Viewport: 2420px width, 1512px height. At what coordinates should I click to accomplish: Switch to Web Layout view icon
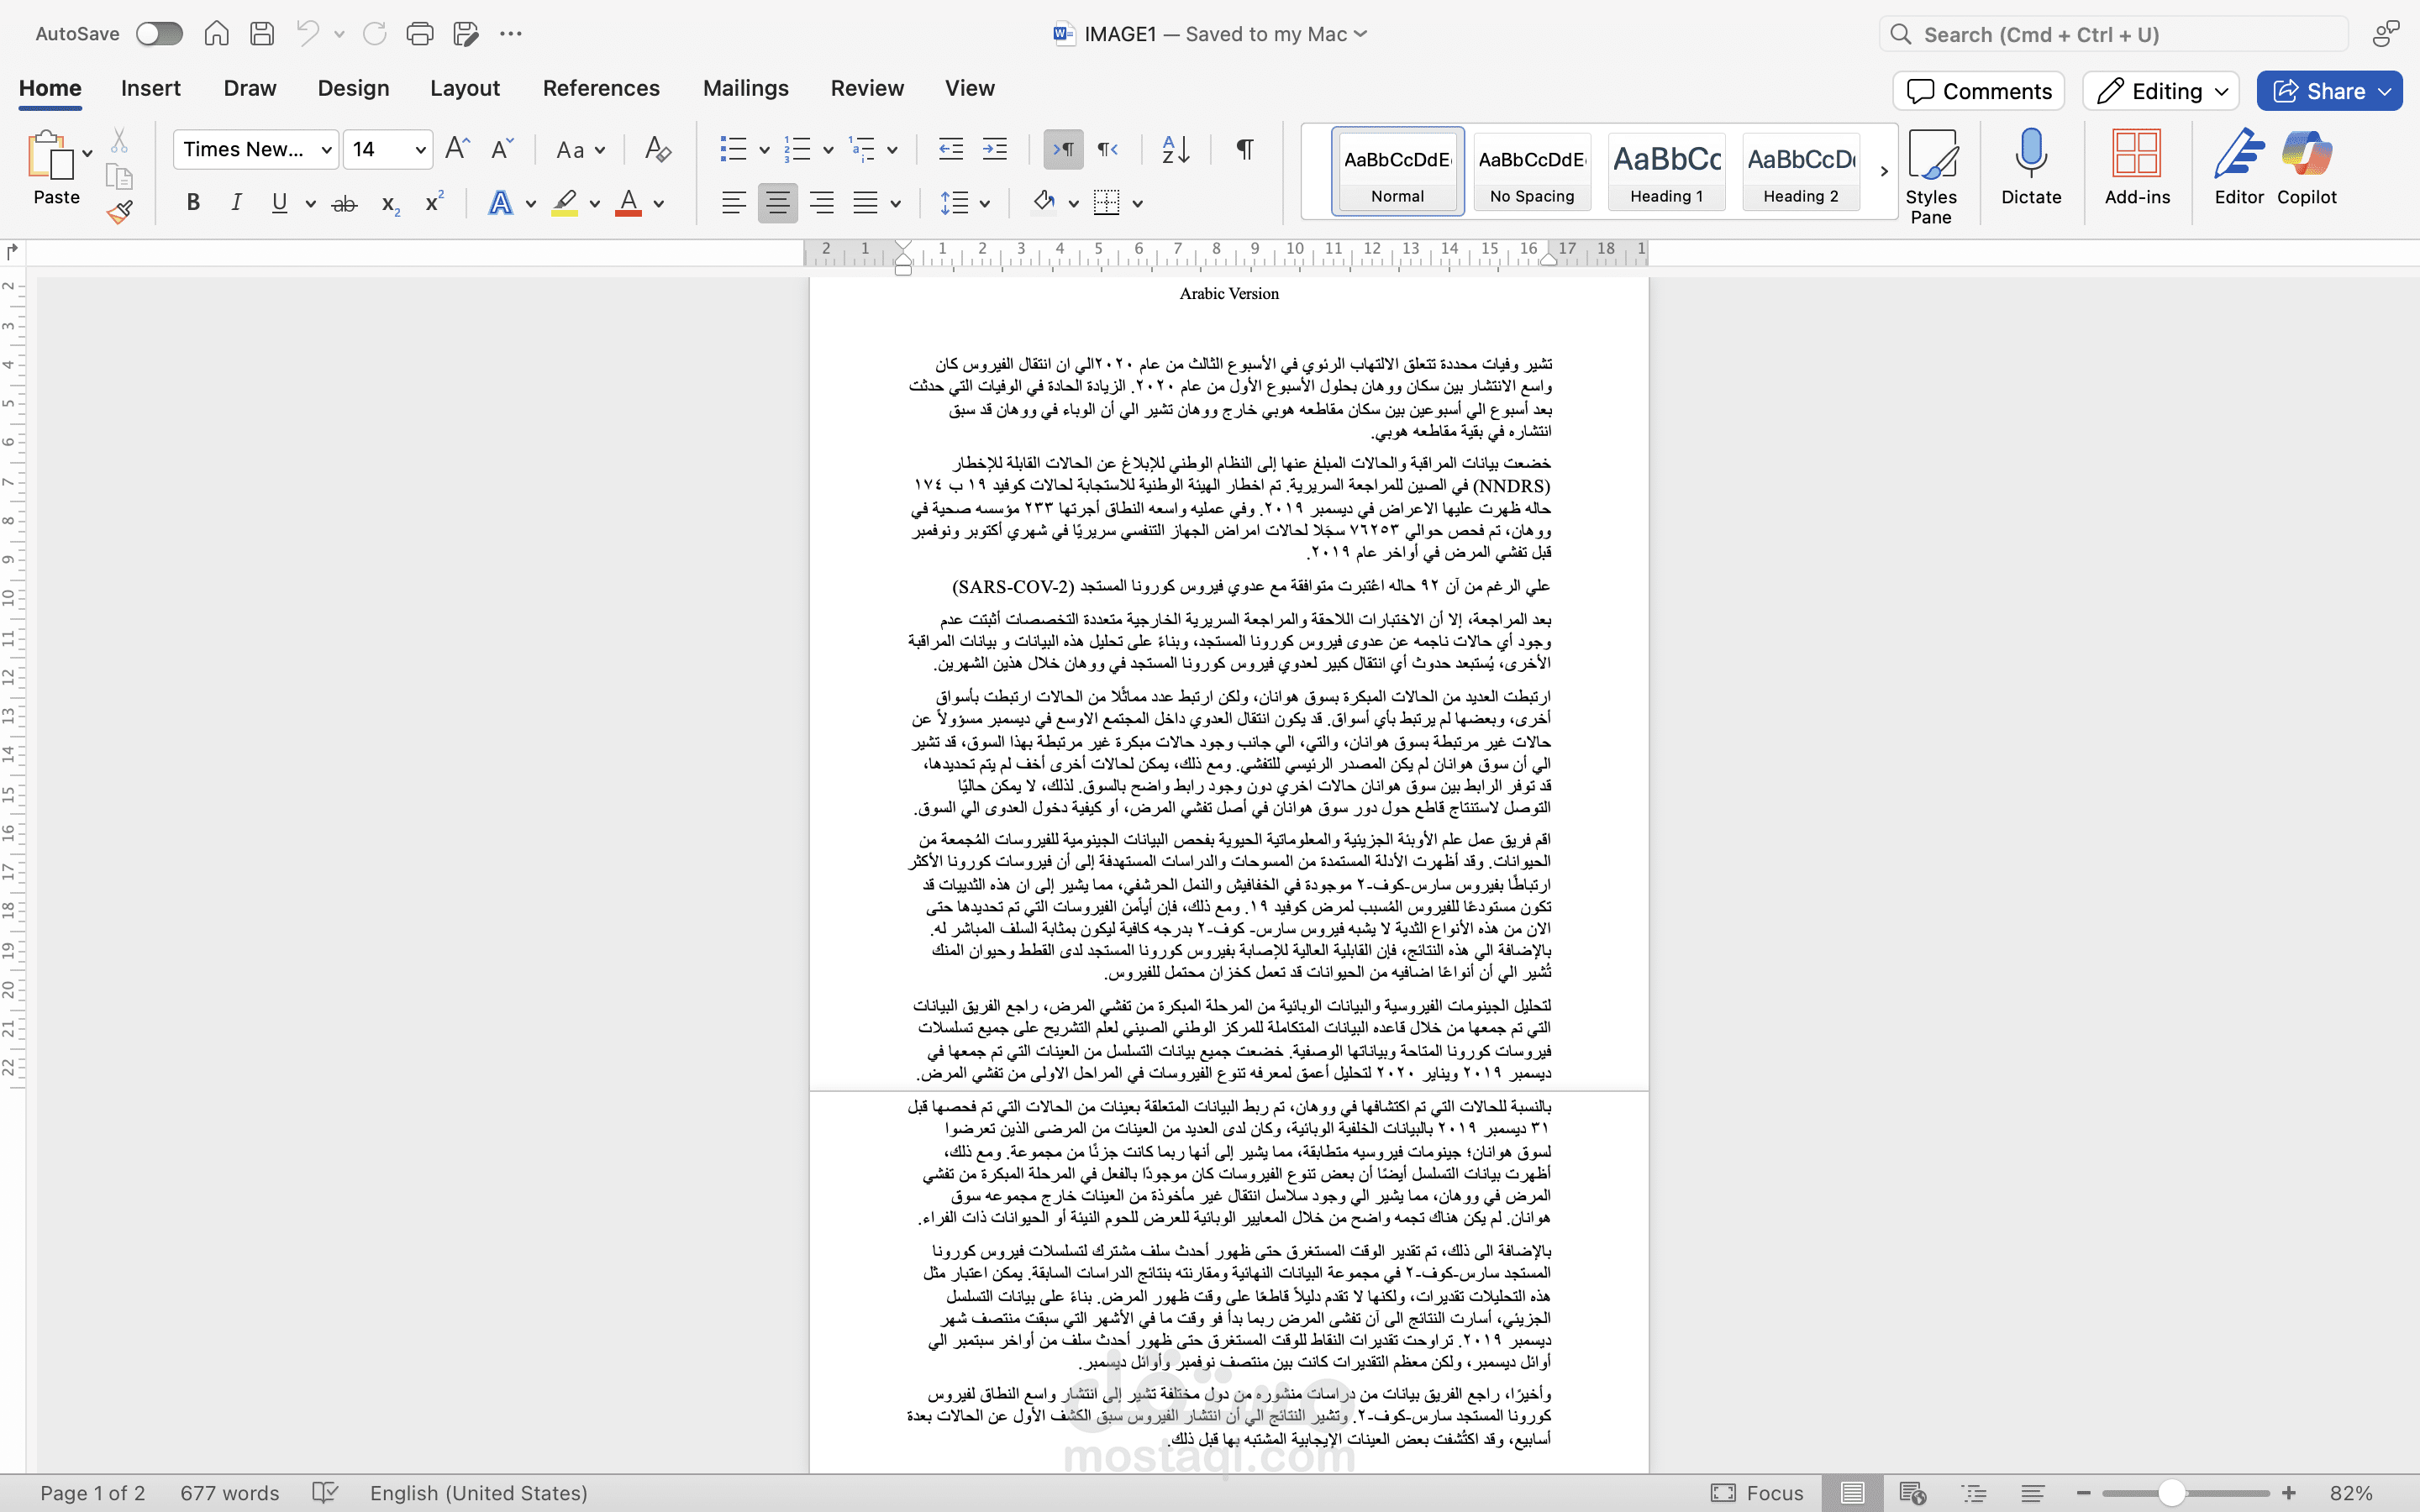click(x=1913, y=1493)
